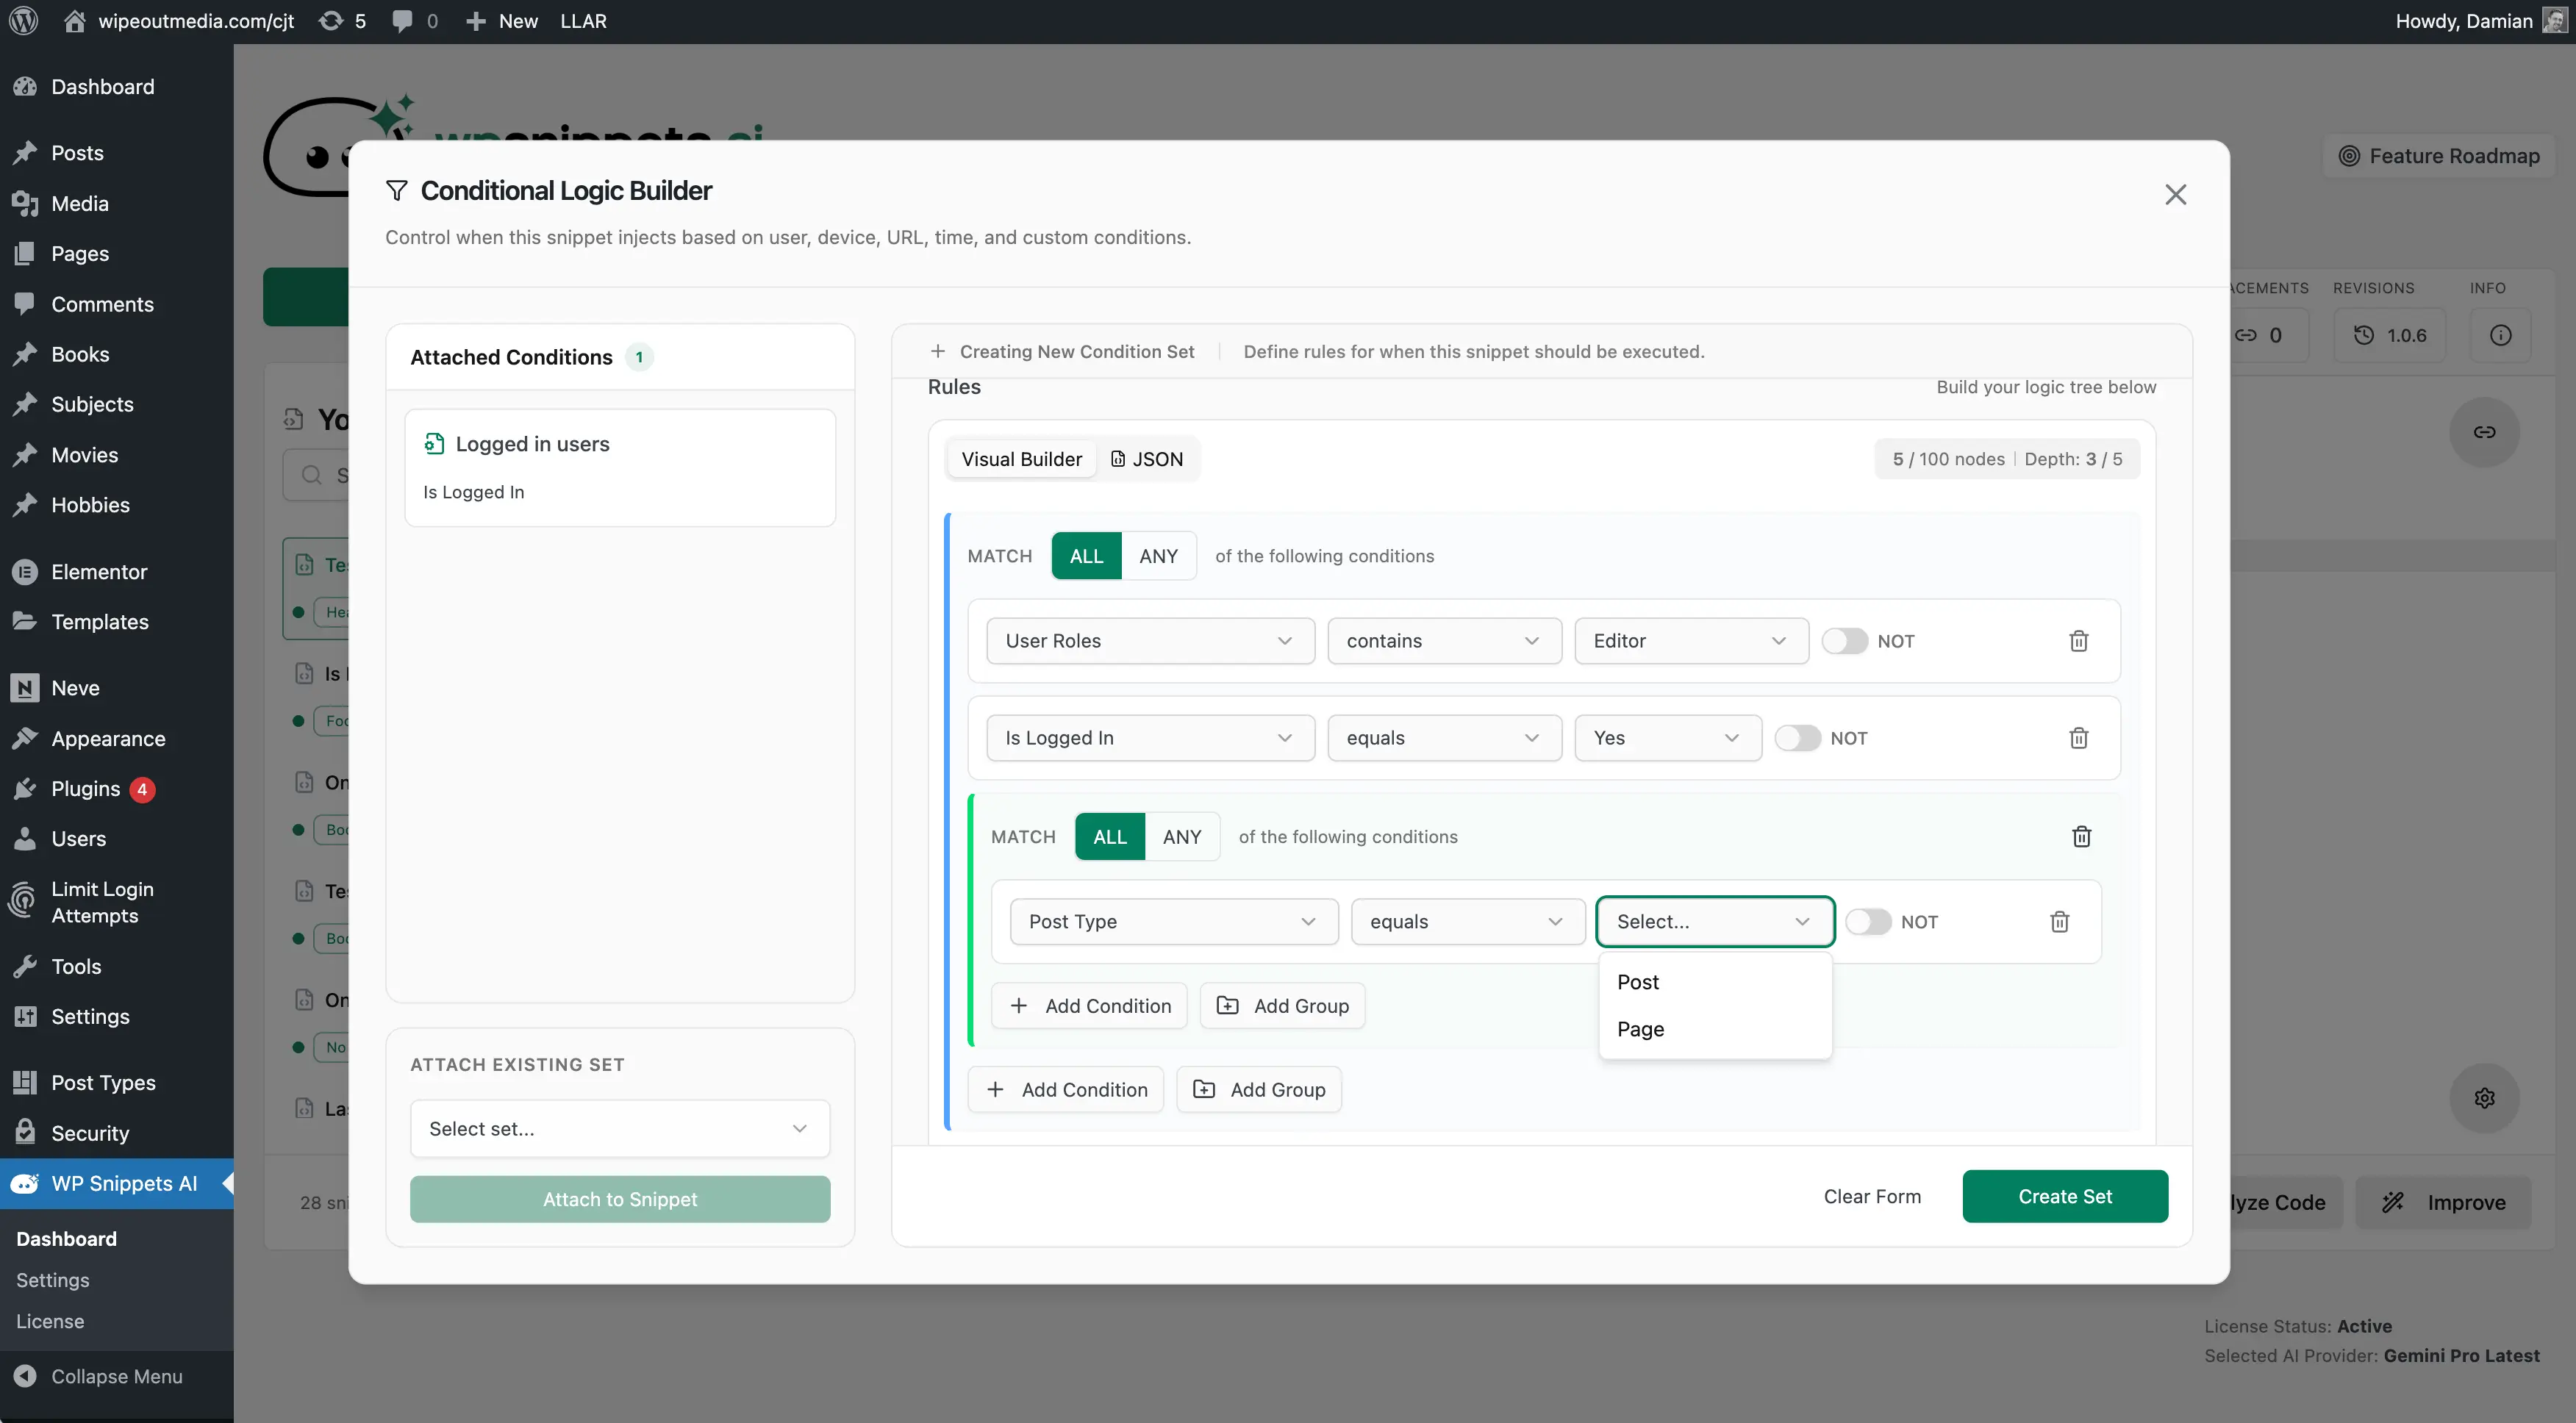The height and width of the screenshot is (1423, 2576).
Task: Switch to the Visual Builder tab
Action: coord(1021,459)
